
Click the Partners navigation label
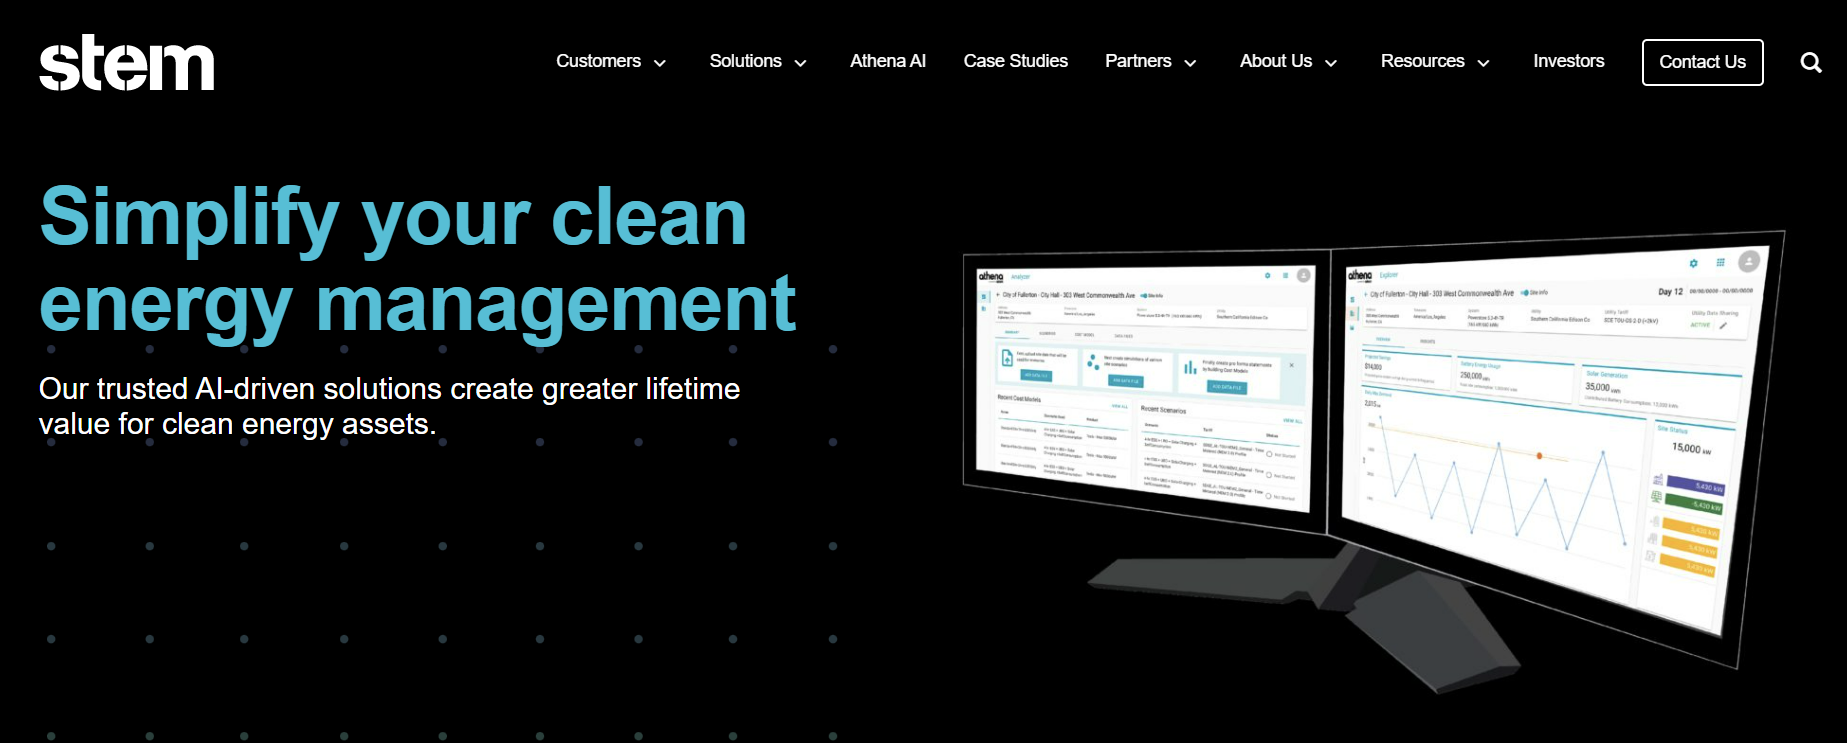point(1137,61)
